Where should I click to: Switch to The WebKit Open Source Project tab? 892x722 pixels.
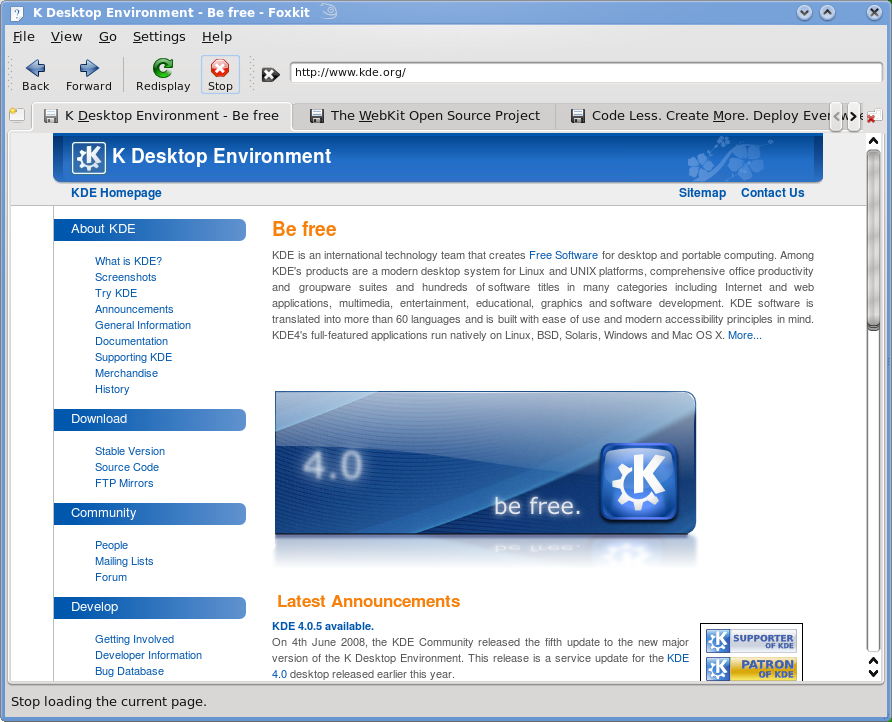coord(424,116)
